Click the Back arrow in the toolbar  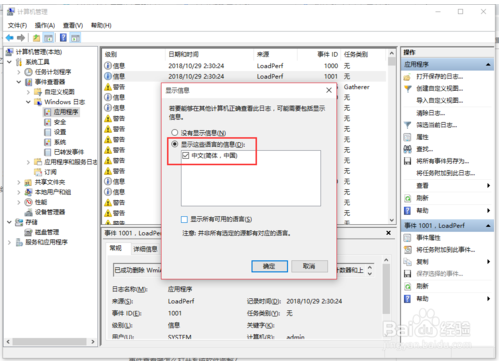click(x=10, y=38)
